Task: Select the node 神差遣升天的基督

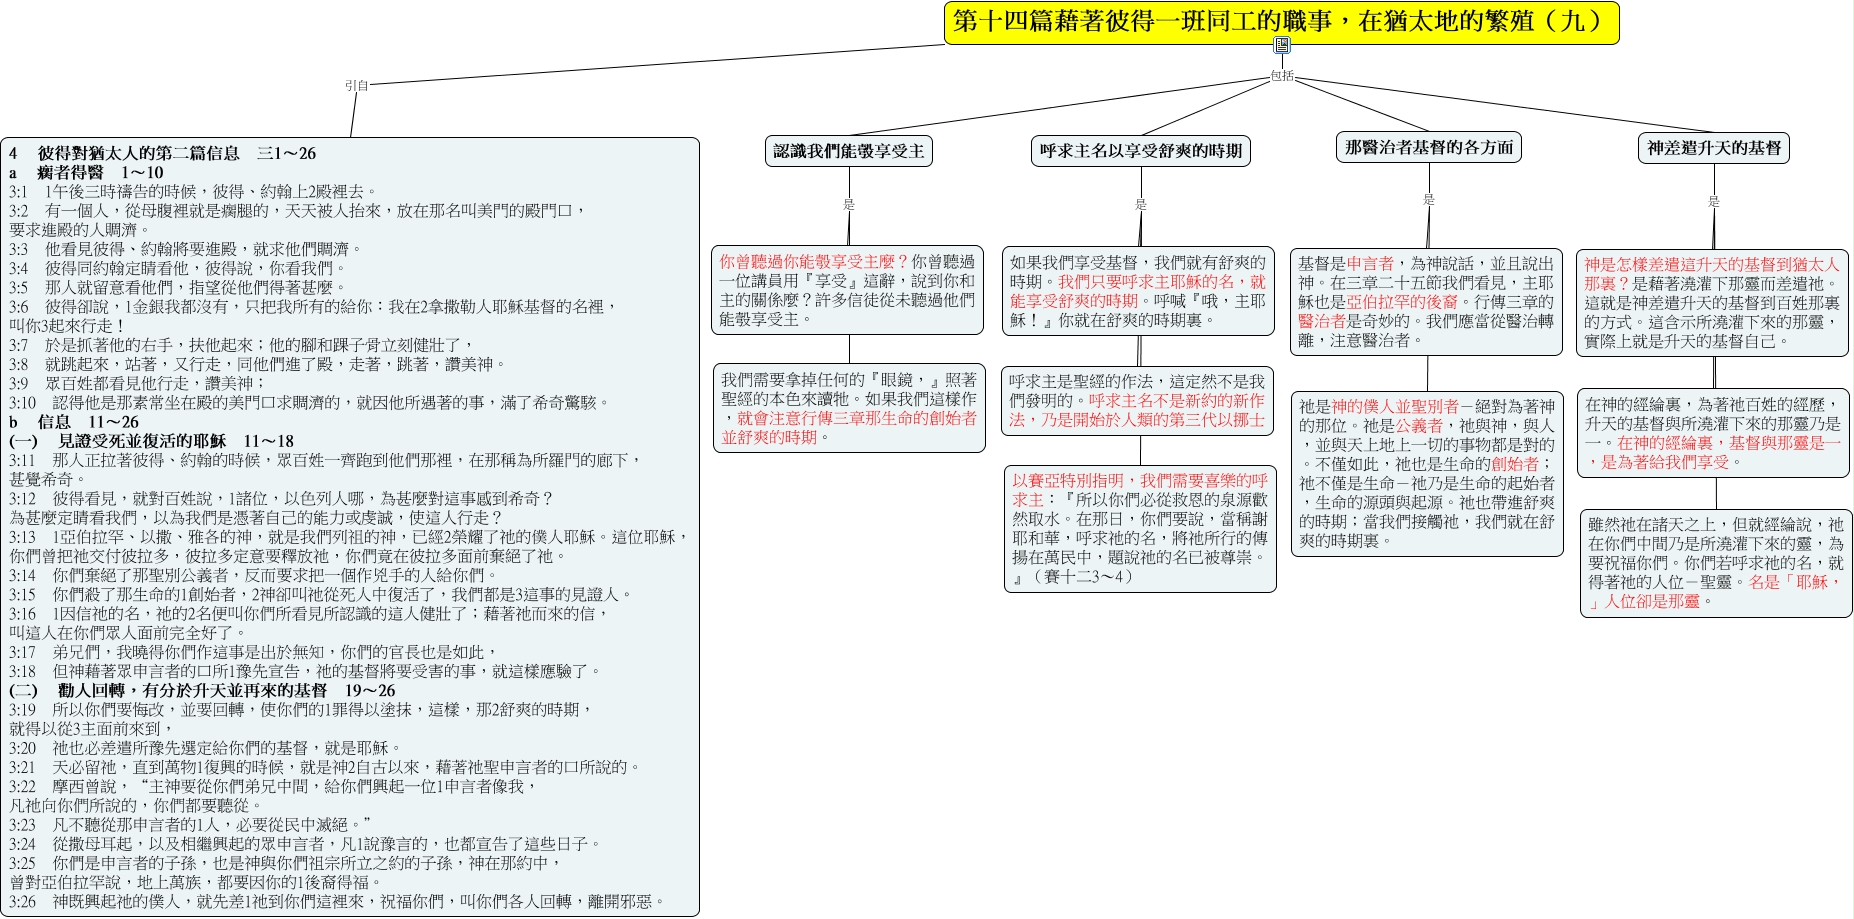Action: tap(1714, 148)
